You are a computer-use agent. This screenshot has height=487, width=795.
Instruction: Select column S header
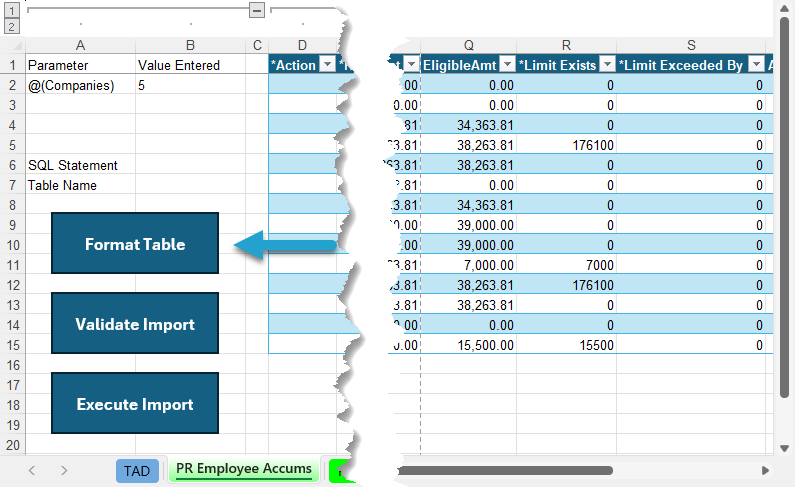point(691,46)
